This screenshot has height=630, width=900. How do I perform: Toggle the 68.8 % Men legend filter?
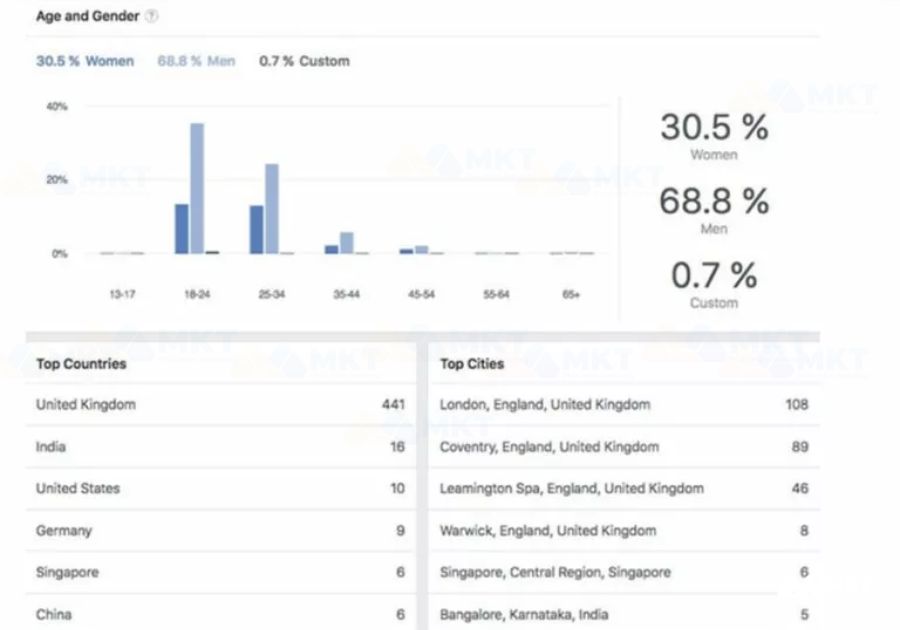point(196,61)
